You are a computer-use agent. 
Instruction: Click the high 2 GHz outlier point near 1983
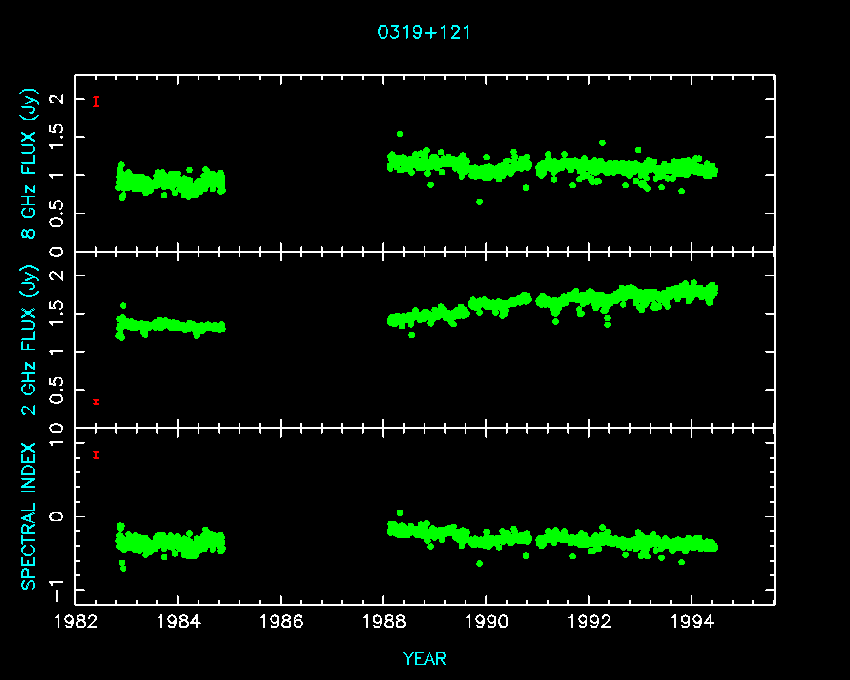(123, 306)
